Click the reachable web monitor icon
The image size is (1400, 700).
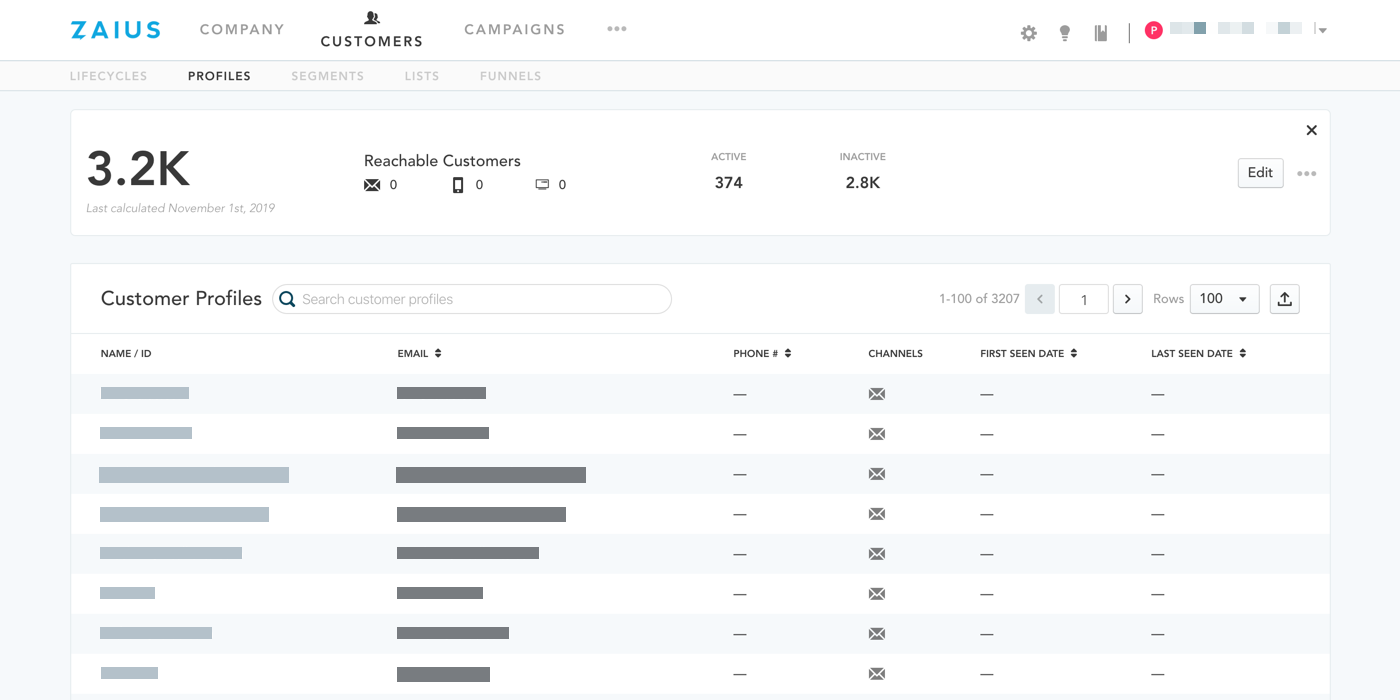click(x=542, y=185)
